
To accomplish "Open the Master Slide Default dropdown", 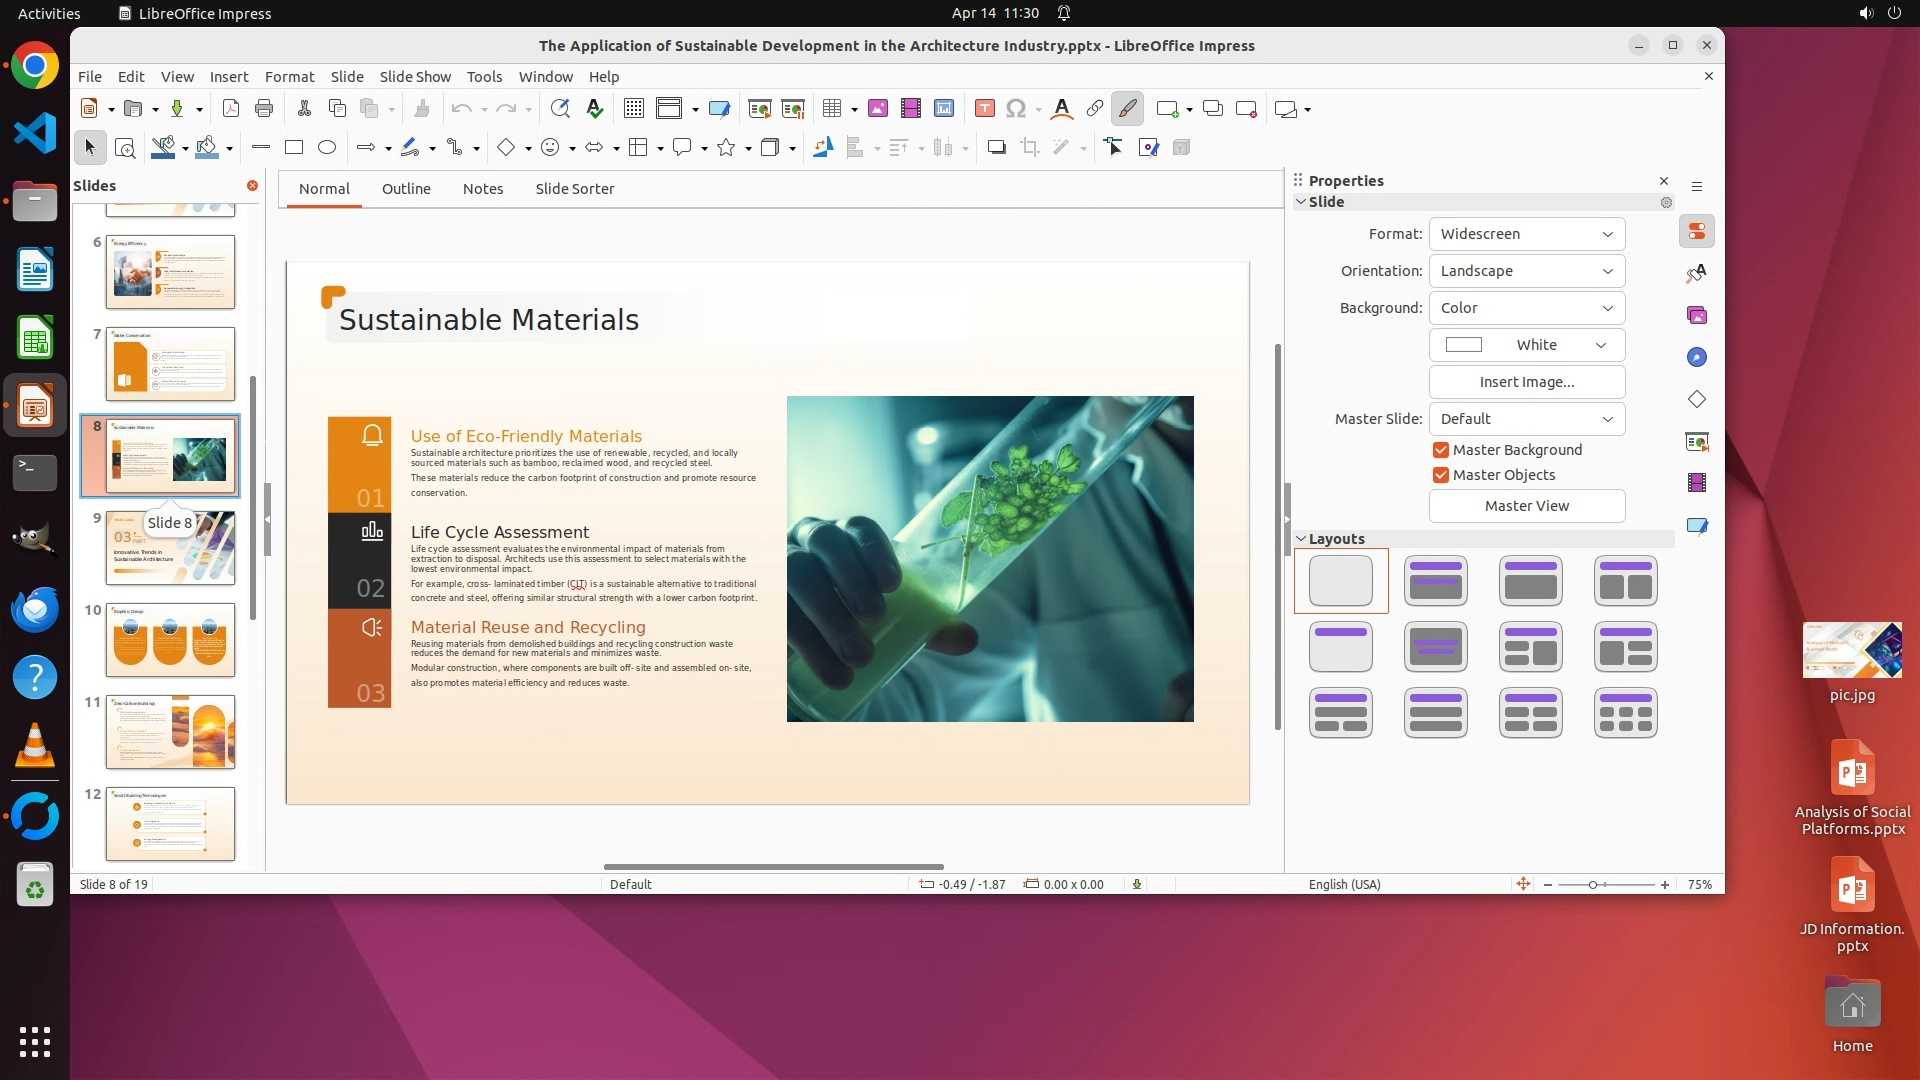I will coord(1526,419).
